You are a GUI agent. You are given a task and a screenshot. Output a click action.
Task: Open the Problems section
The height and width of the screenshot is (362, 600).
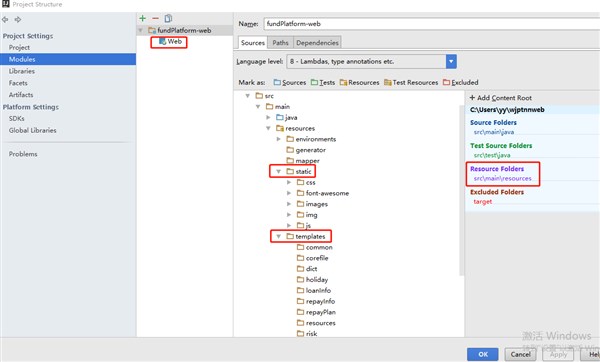tap(23, 154)
